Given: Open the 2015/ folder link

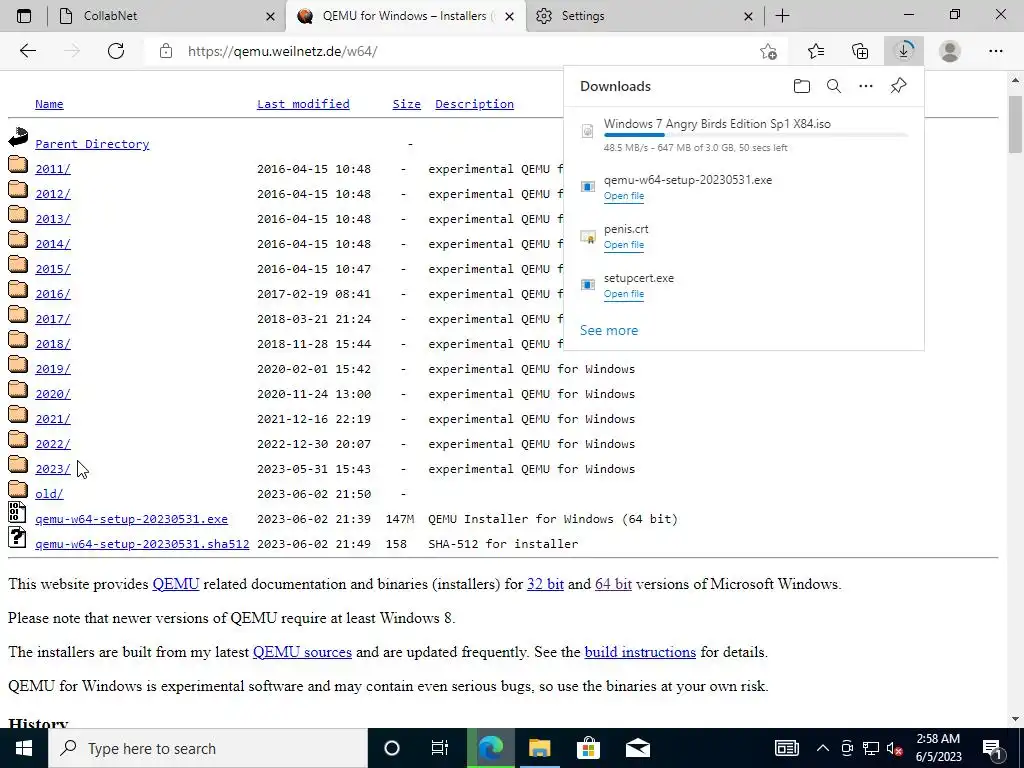Looking at the screenshot, I should [52, 269].
